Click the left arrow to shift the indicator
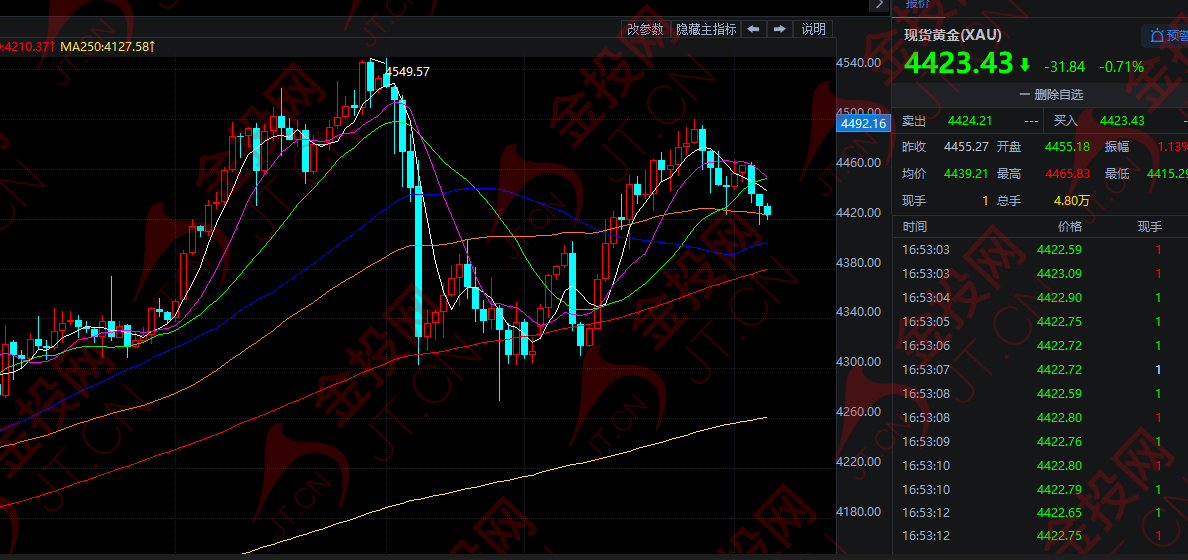The height and width of the screenshot is (560, 1188). (x=753, y=29)
